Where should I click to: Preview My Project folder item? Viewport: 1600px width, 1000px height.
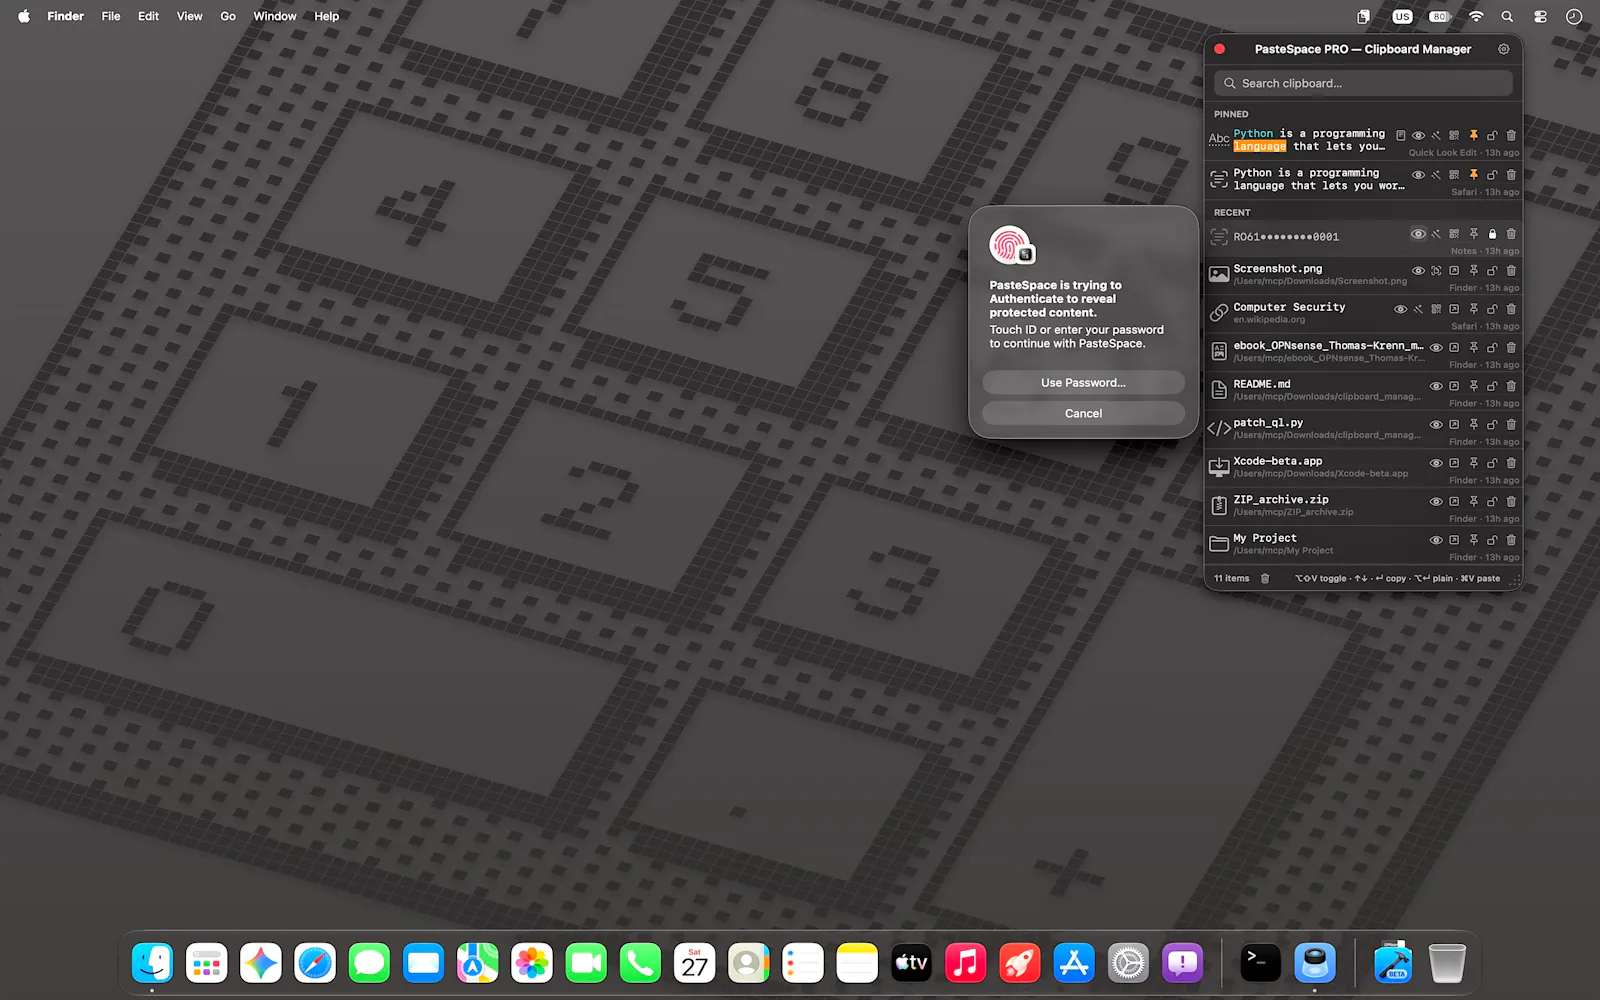pyautogui.click(x=1436, y=540)
